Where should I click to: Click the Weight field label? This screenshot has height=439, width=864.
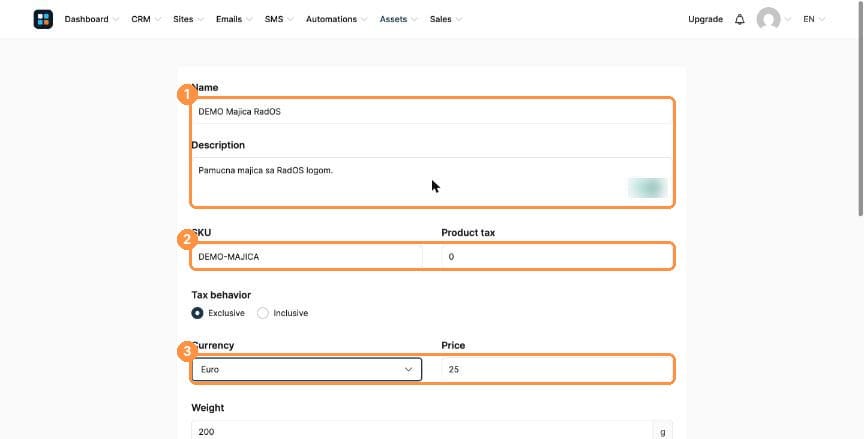pyautogui.click(x=208, y=408)
